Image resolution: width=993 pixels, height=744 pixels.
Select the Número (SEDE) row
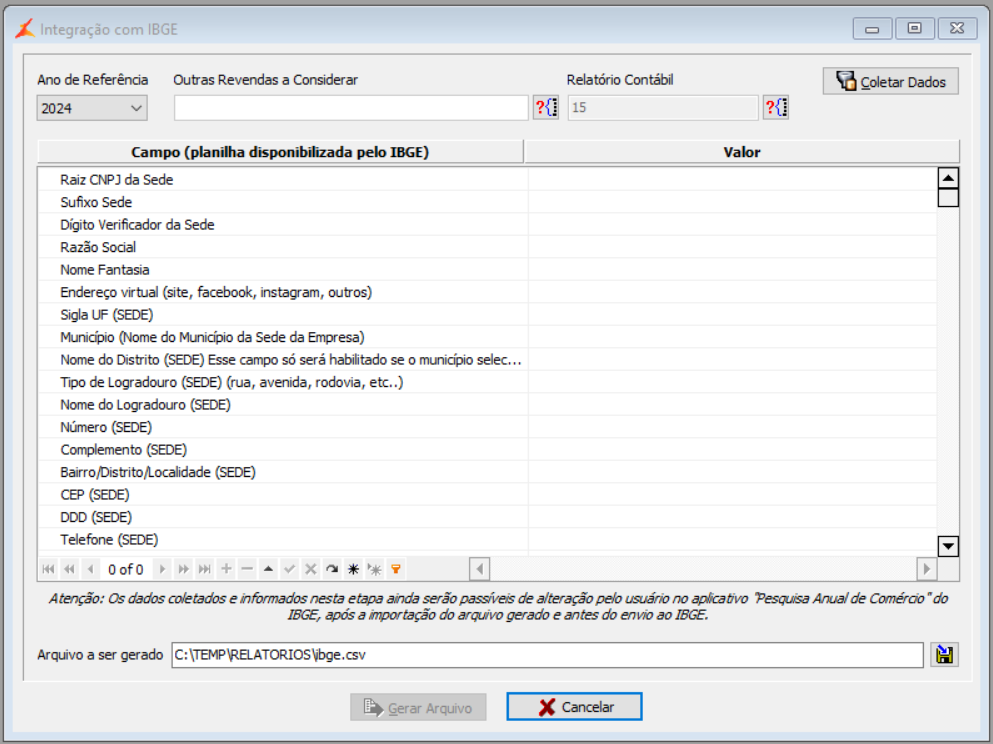(x=487, y=427)
